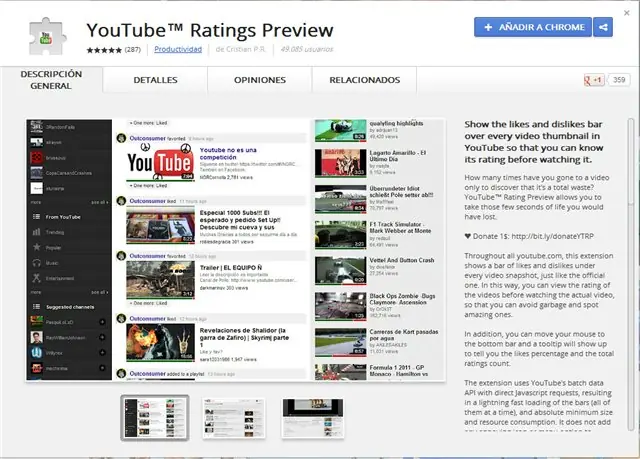Viewport: 640px width, 459px height.
Task: Click the de Cristian P.R. author text
Action: [x=240, y=49]
